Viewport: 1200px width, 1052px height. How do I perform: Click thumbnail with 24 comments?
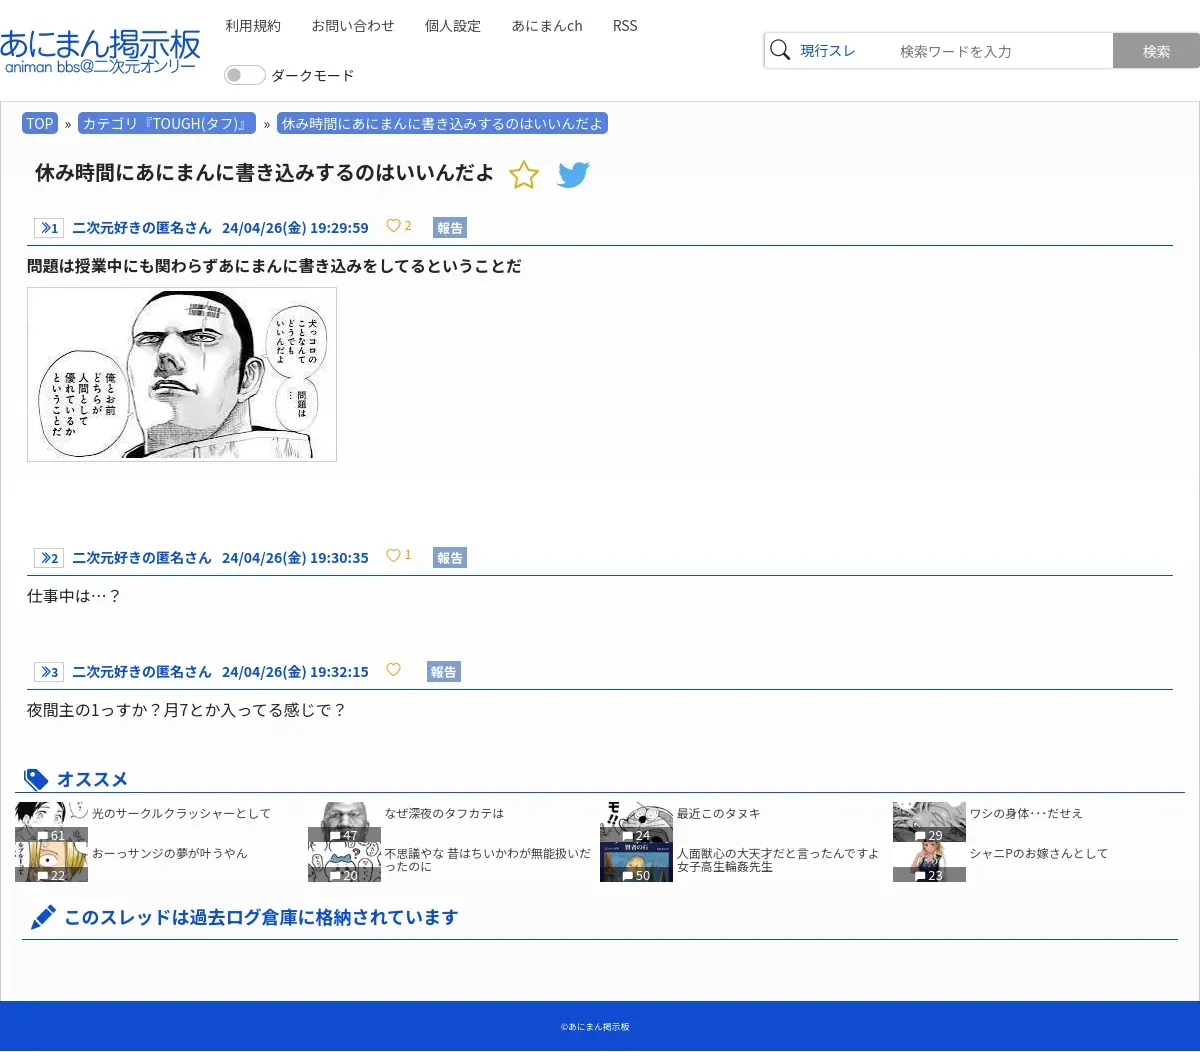click(x=636, y=822)
